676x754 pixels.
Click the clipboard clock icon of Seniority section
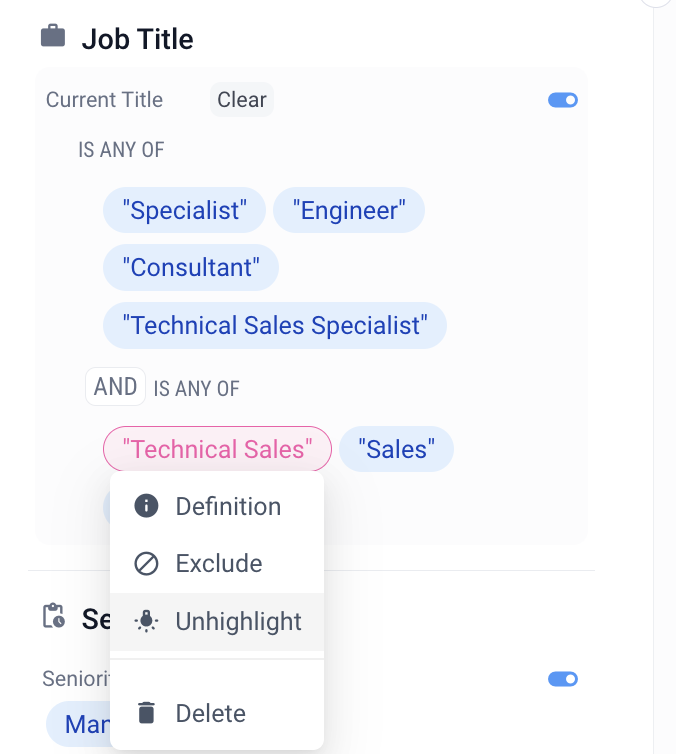click(x=53, y=616)
